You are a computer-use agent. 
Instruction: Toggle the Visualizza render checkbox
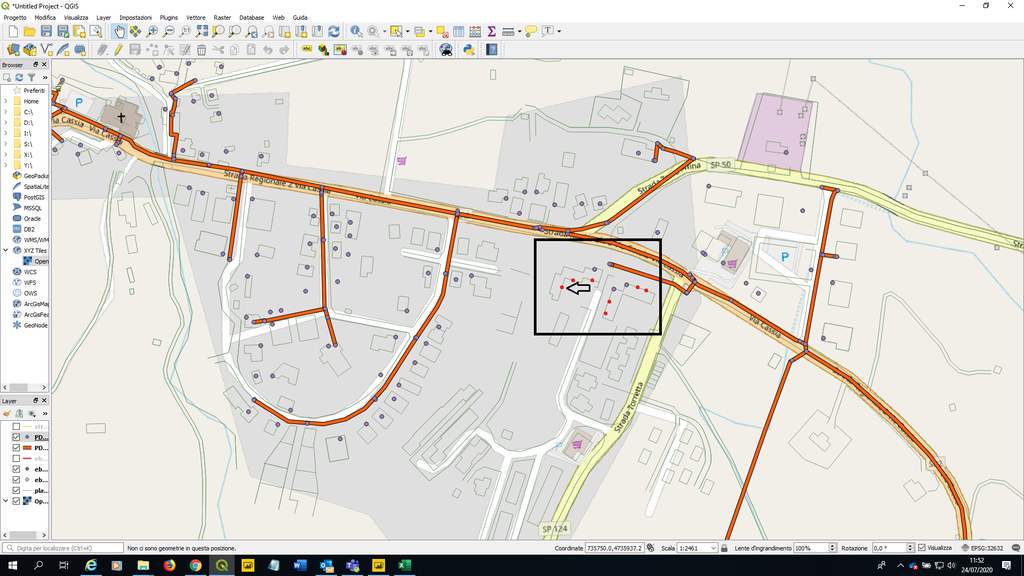922,548
